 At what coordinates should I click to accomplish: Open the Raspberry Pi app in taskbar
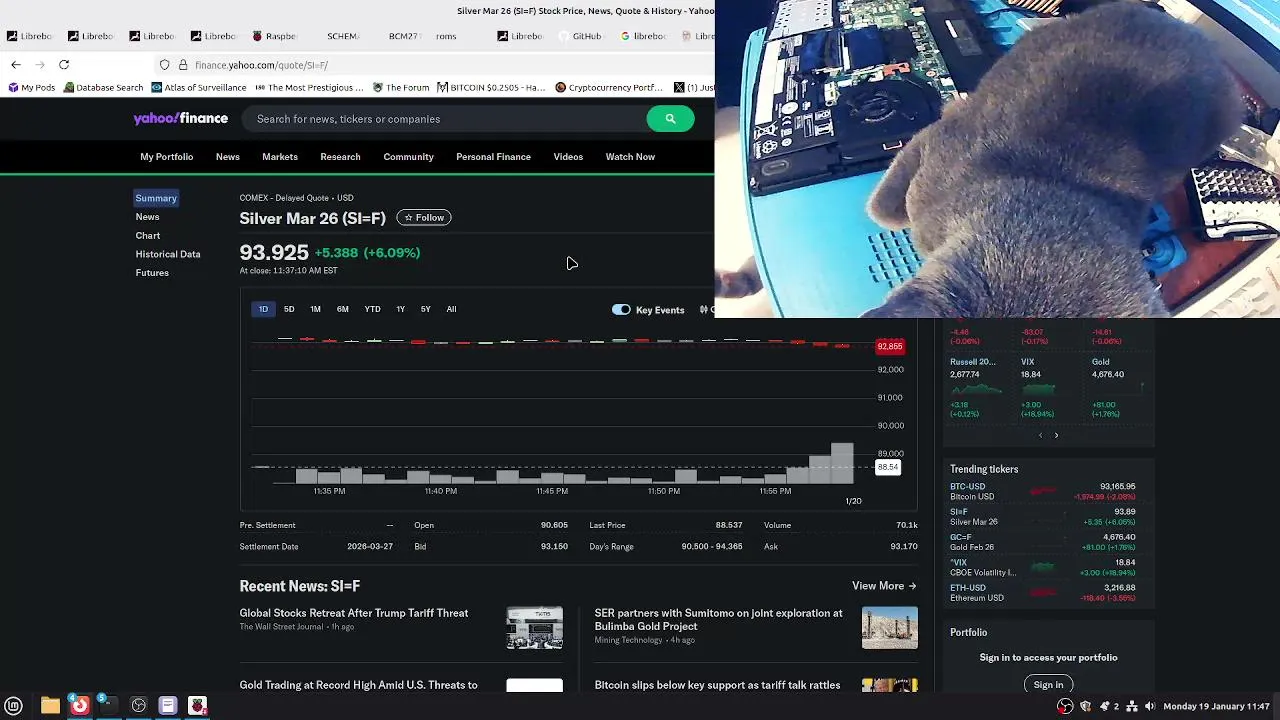pyautogui.click(x=198, y=706)
